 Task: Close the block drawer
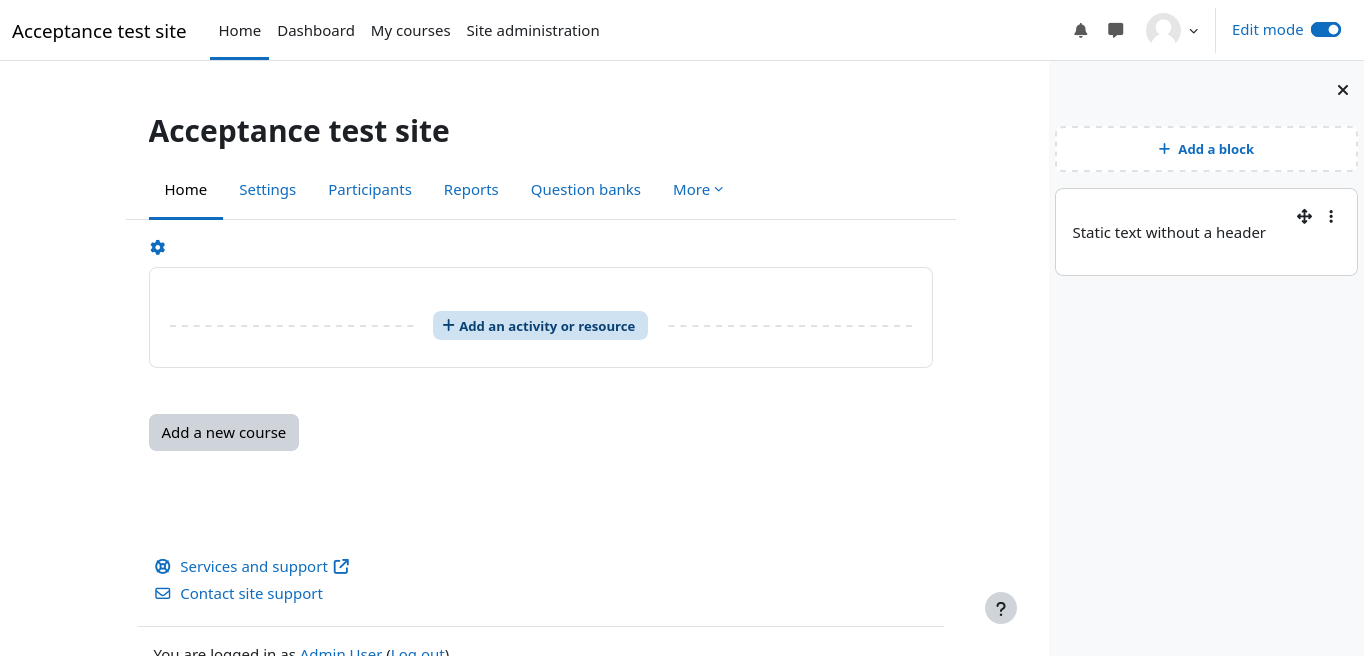(x=1343, y=90)
